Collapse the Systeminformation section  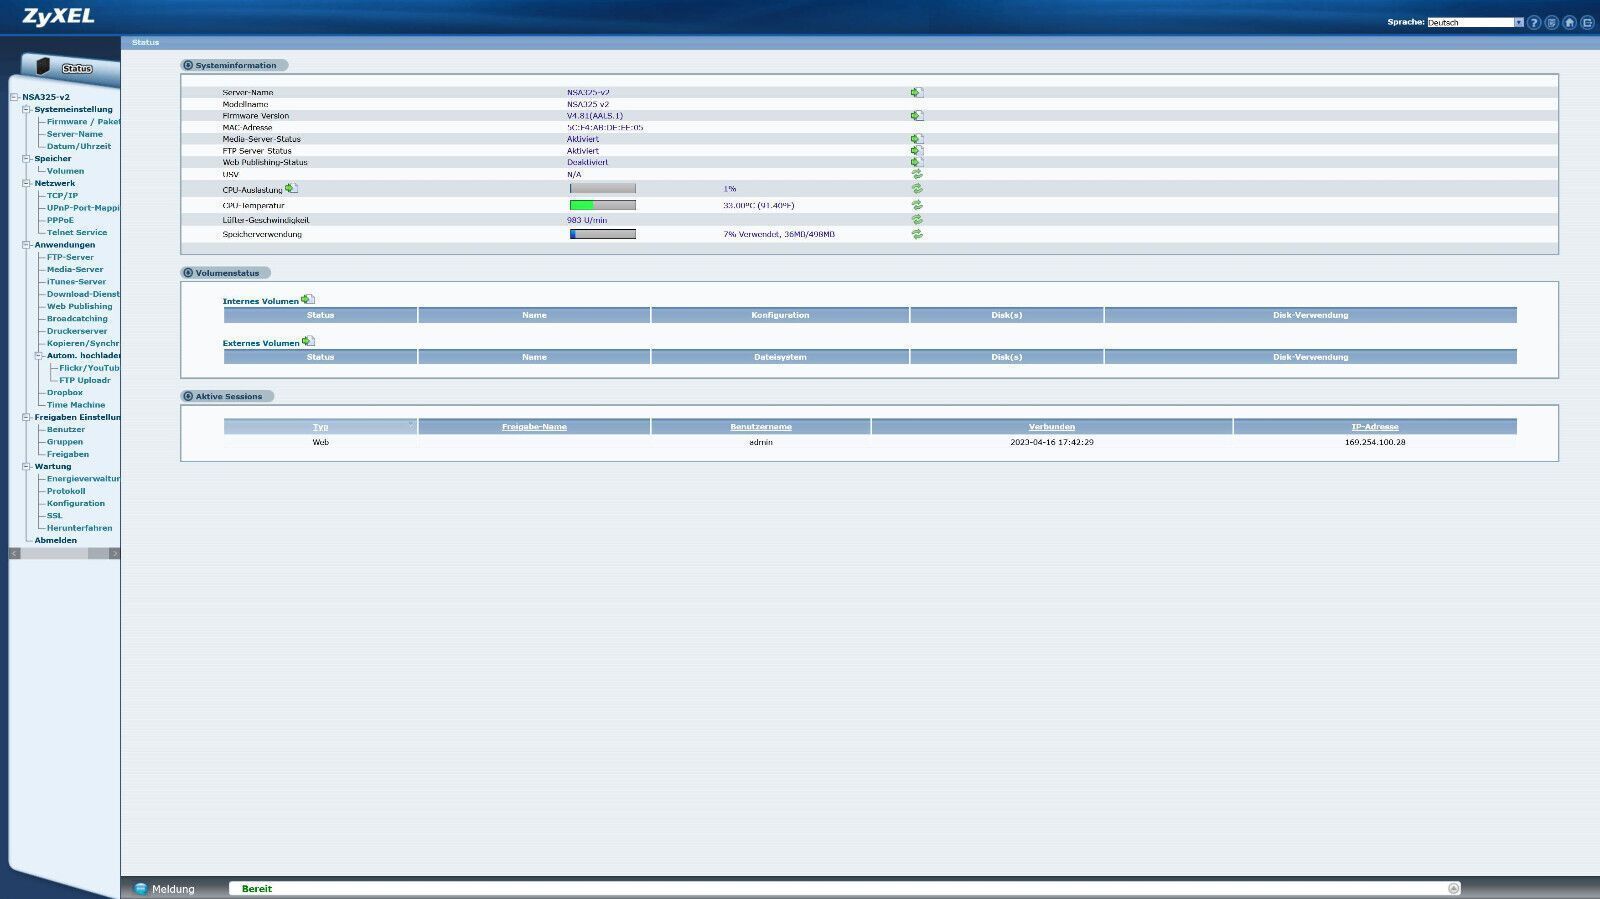tap(188, 65)
